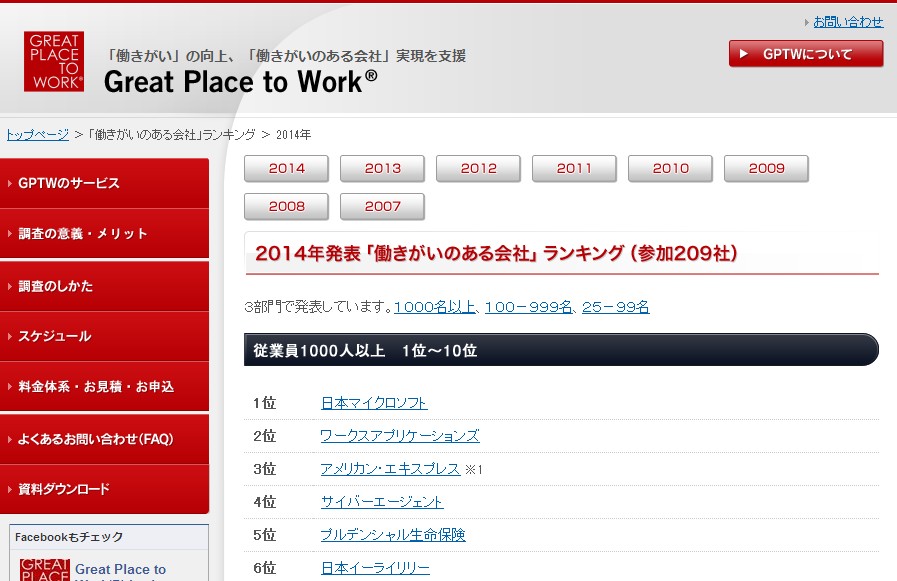The image size is (897, 581).
Task: Click the Great Place to Facebook page link
Action: [x=120, y=569]
